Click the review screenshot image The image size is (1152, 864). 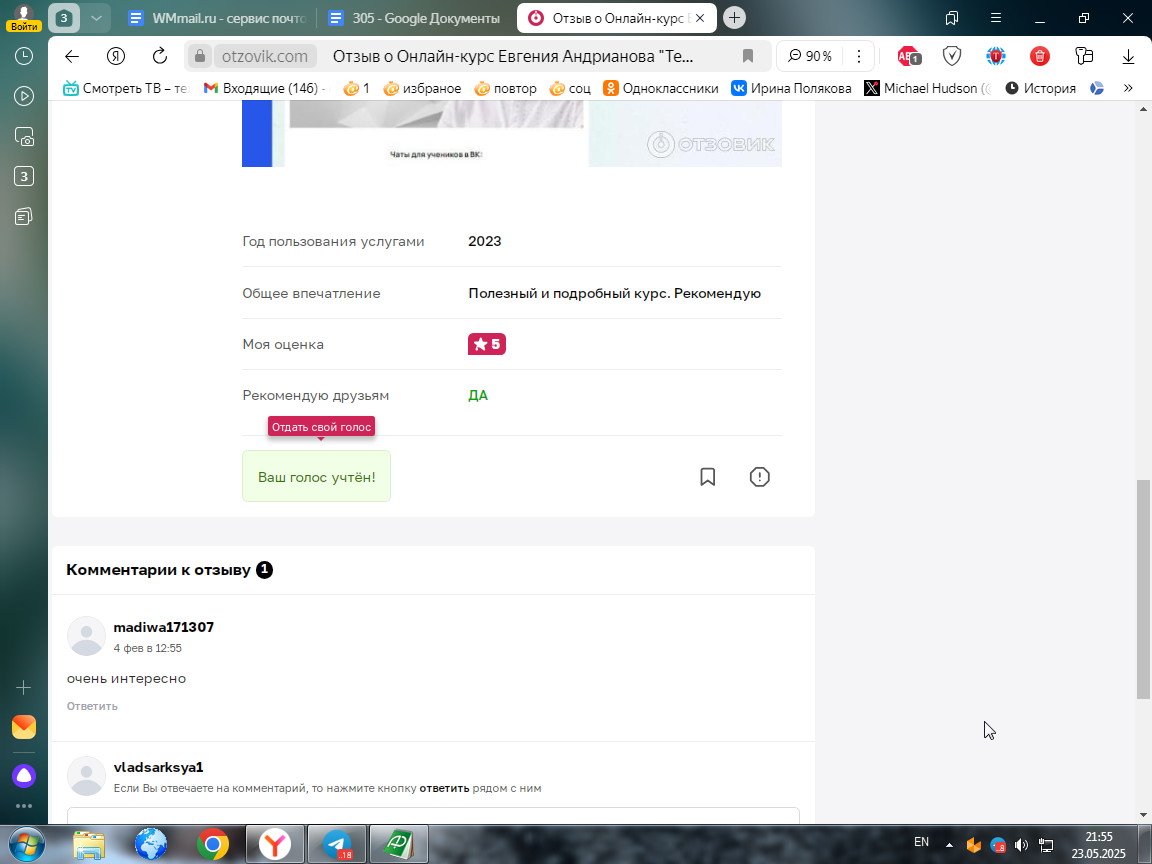(511, 133)
